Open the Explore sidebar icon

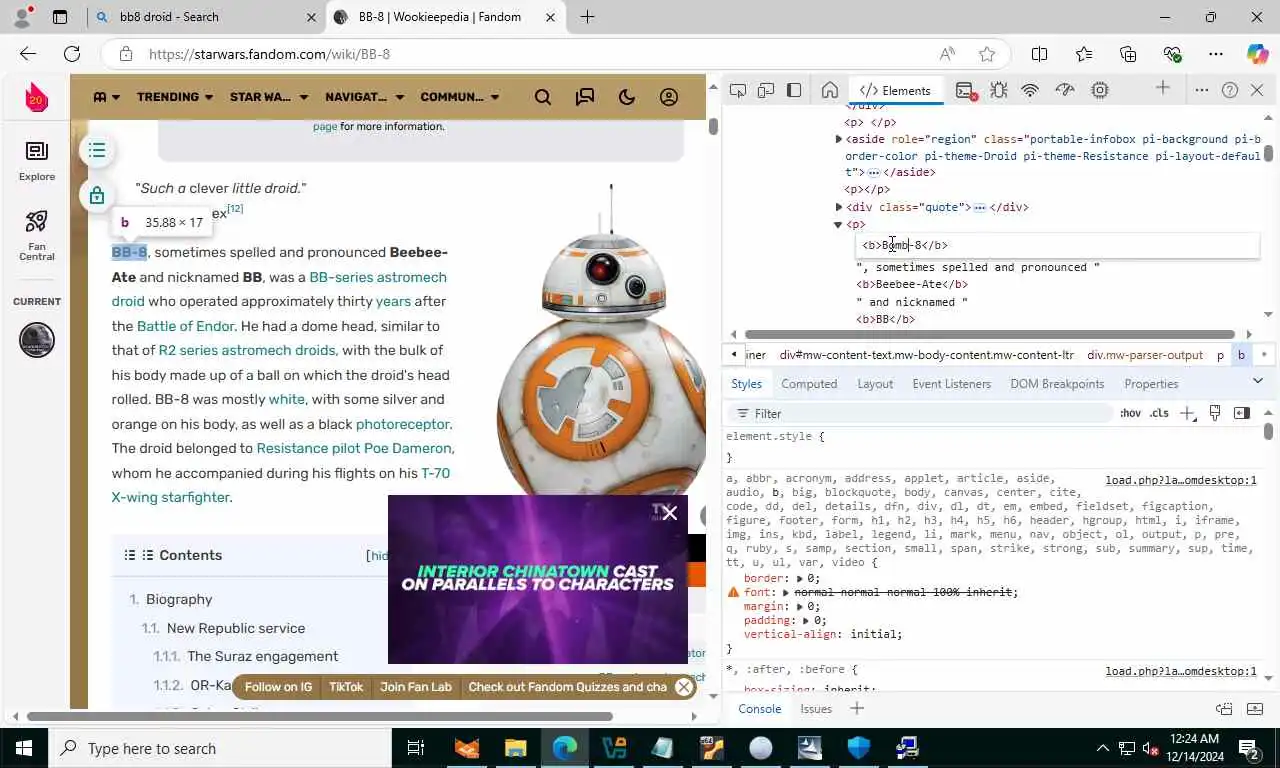37,160
